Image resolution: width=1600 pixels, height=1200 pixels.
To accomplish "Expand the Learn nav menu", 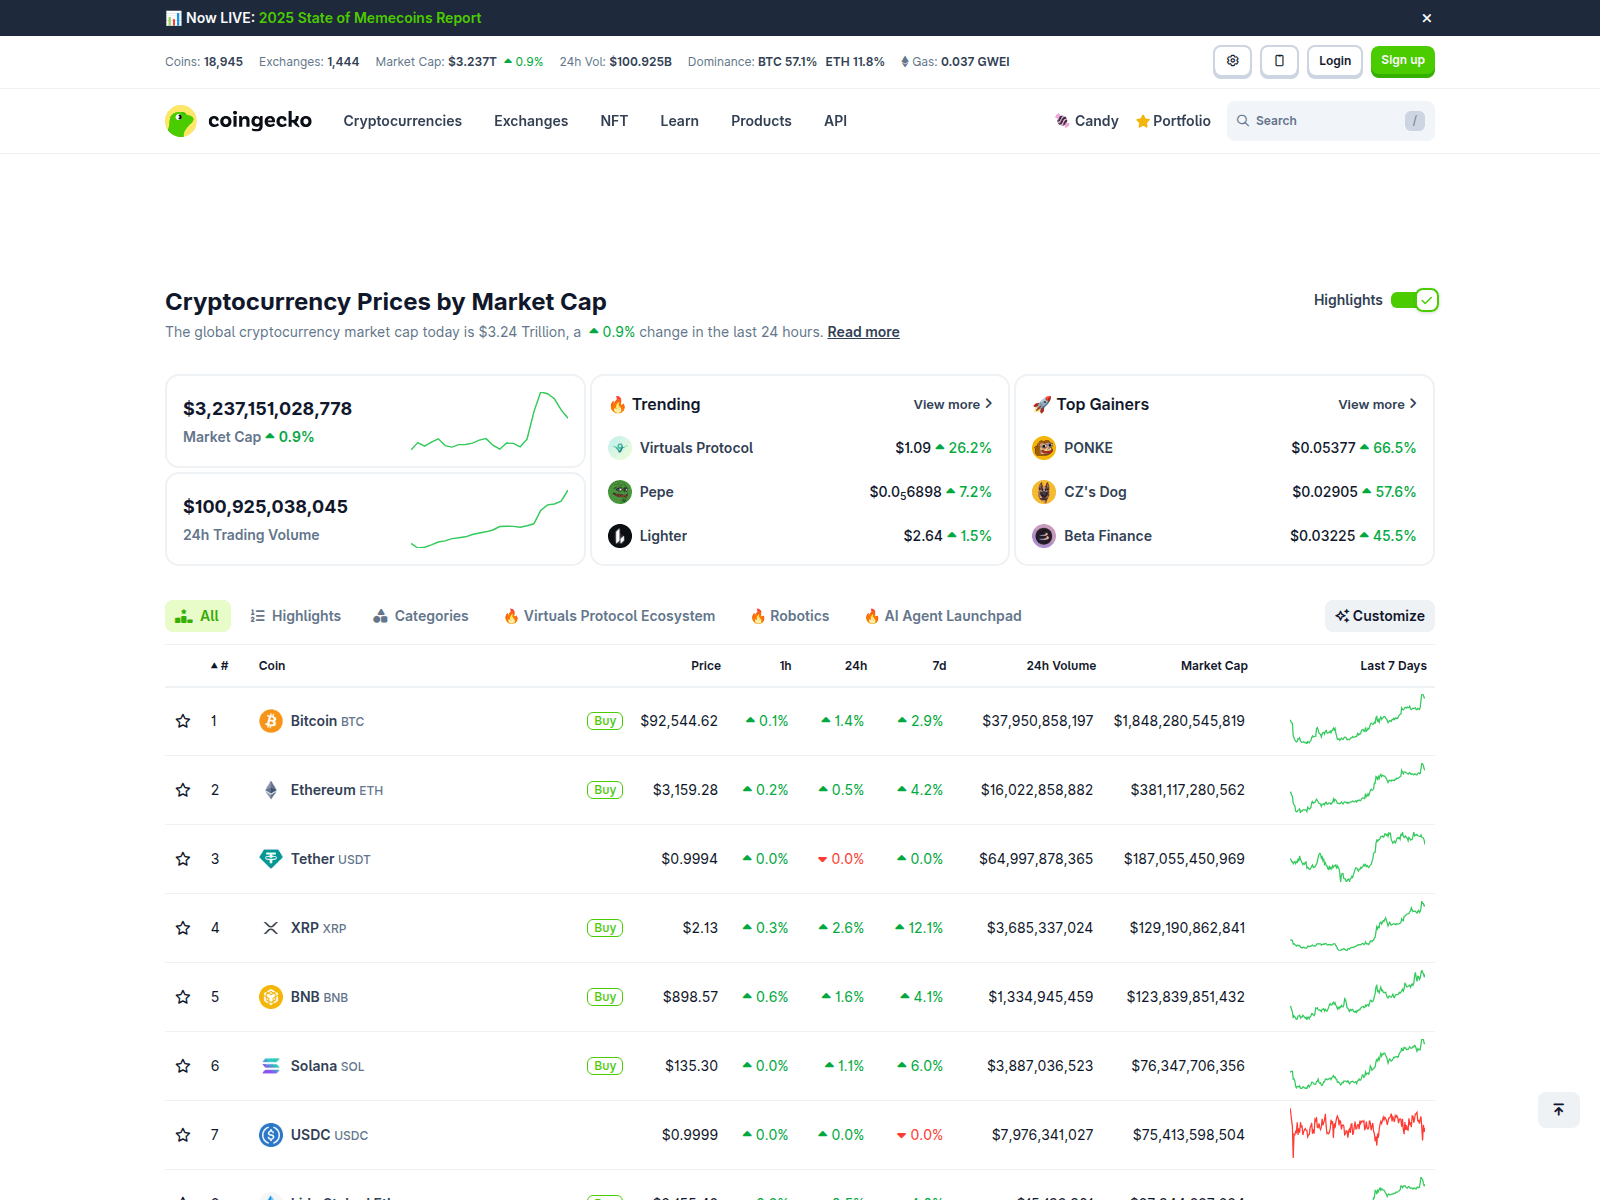I will [x=679, y=121].
